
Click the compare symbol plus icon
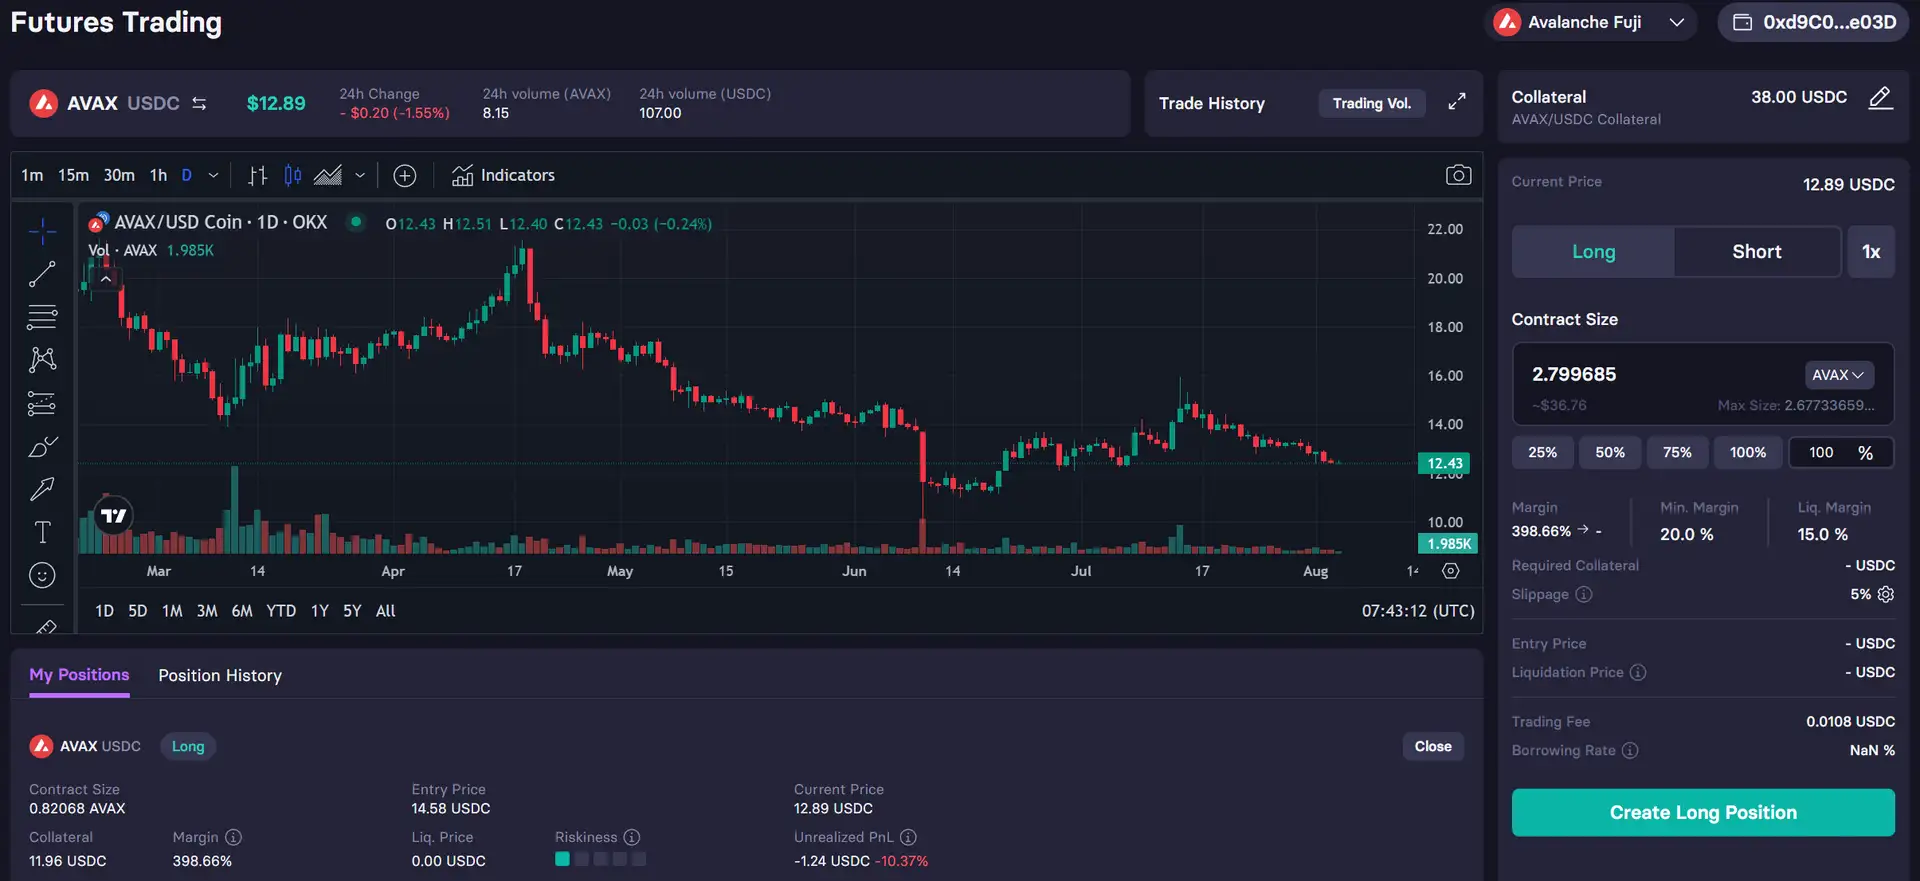coord(404,176)
